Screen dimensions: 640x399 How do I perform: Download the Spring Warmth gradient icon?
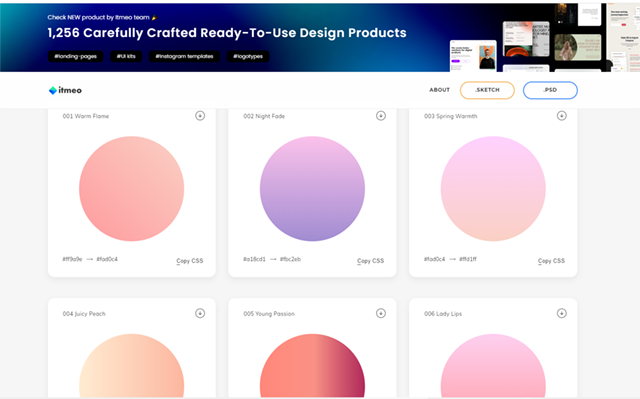pos(562,116)
